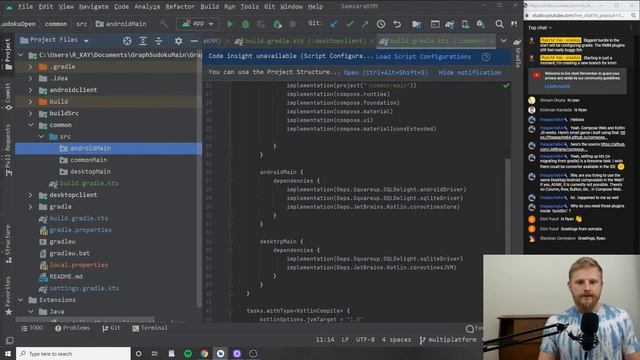Open the Project tool window tab

(8, 54)
